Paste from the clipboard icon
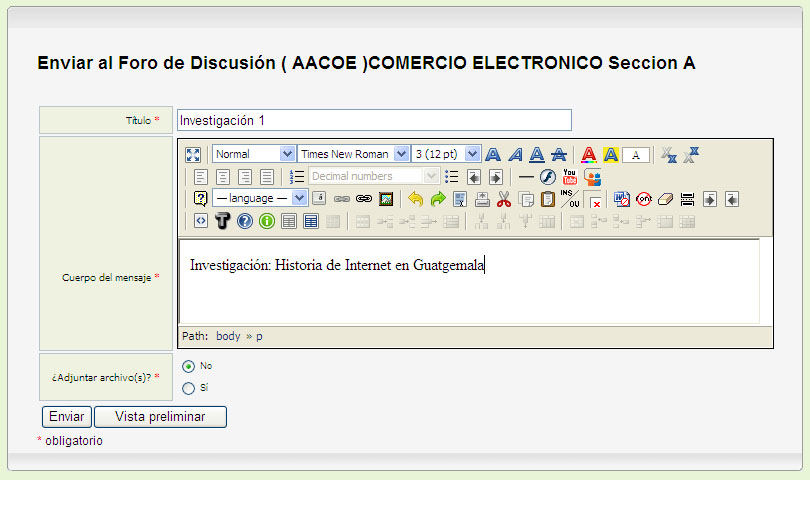This screenshot has width=810, height=514. tap(548, 199)
